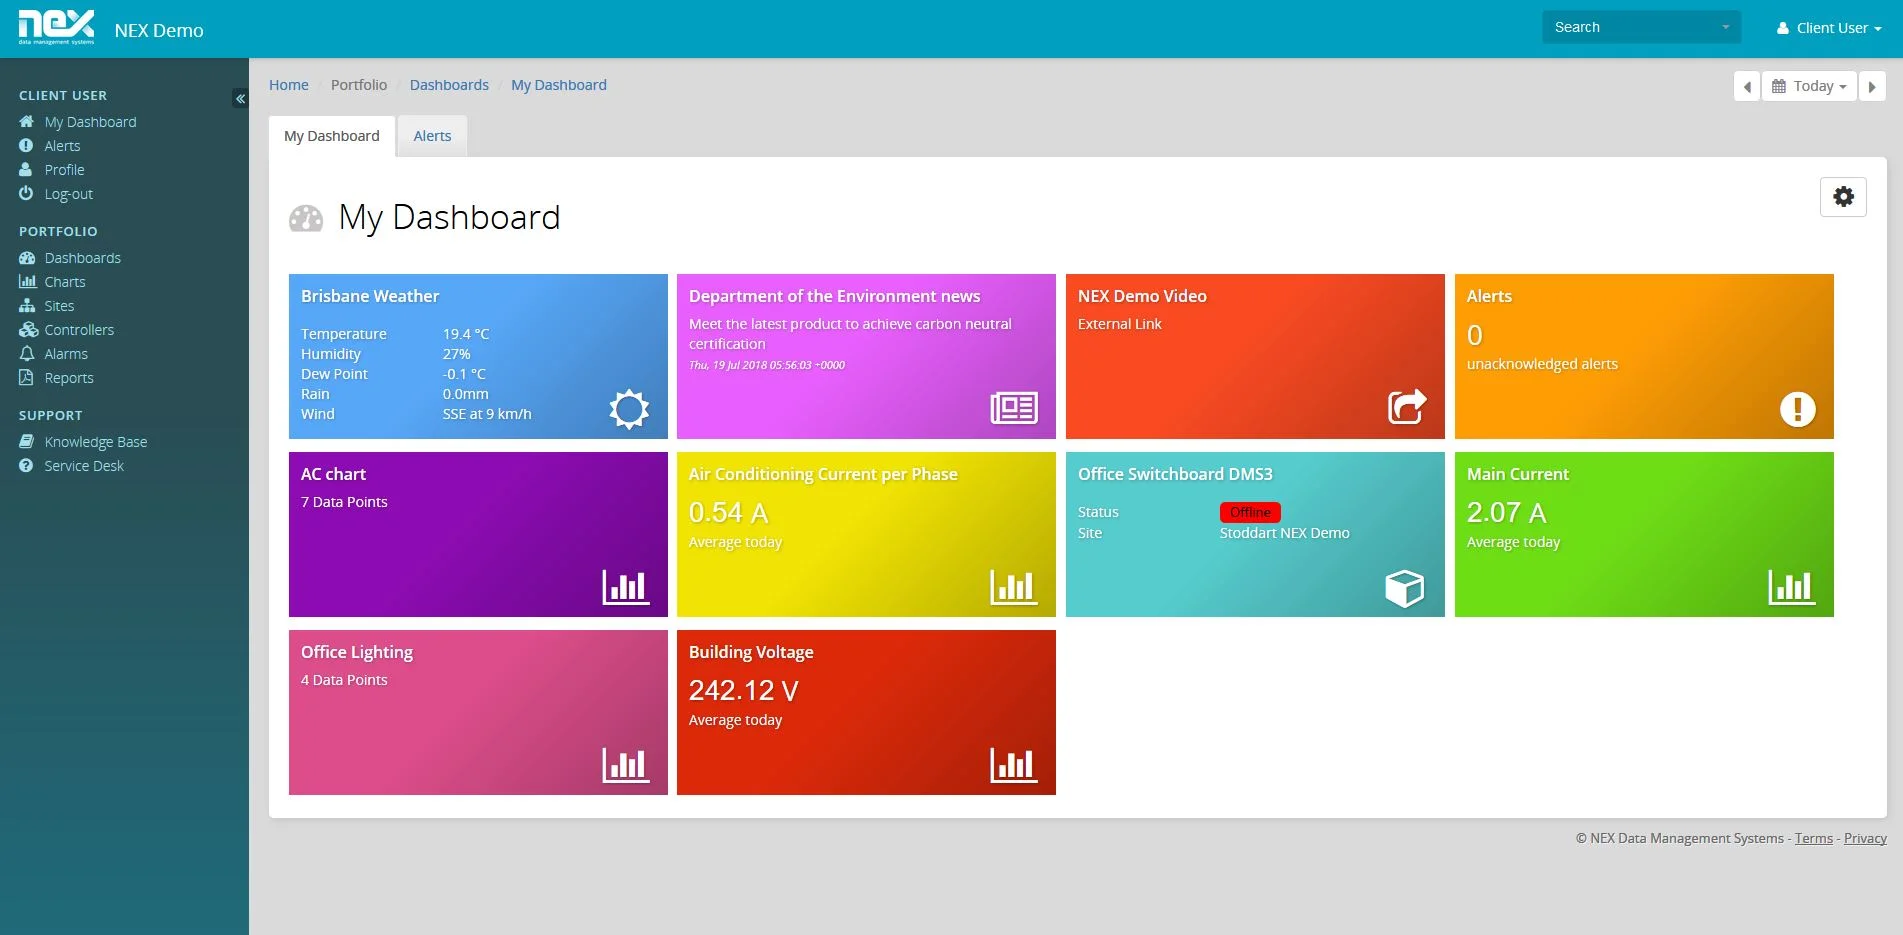
Task: Click the 2.07 A main current value
Action: (x=1506, y=512)
